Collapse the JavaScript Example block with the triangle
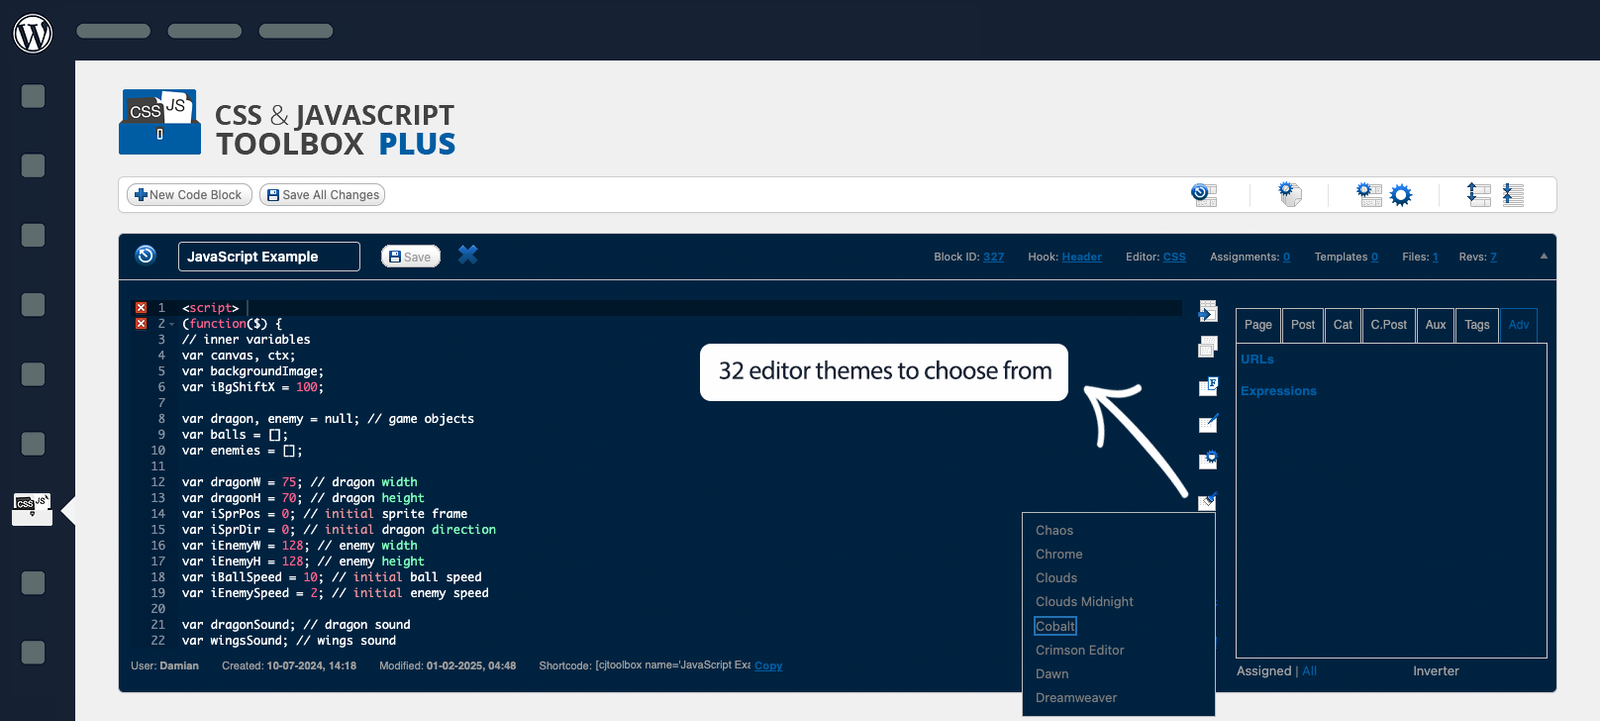 (x=1544, y=256)
